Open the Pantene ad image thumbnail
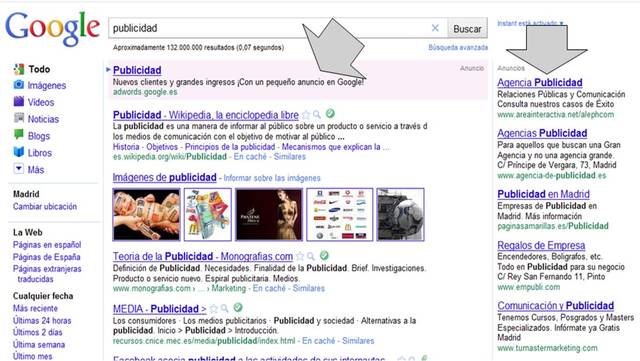The width and height of the screenshot is (640, 361). click(269, 214)
